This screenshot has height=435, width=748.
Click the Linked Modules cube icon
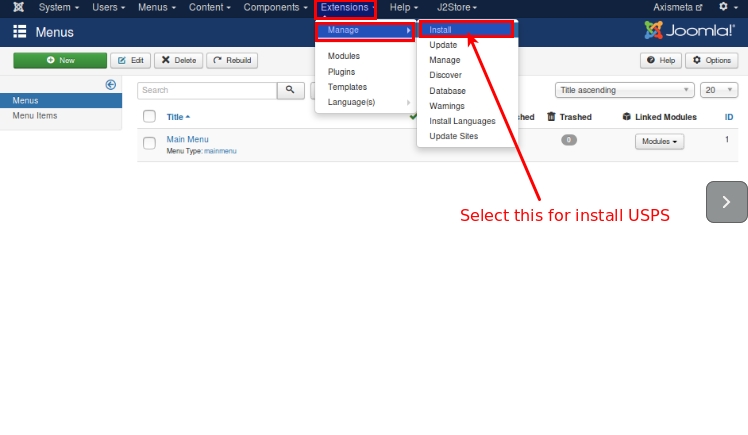[626, 116]
